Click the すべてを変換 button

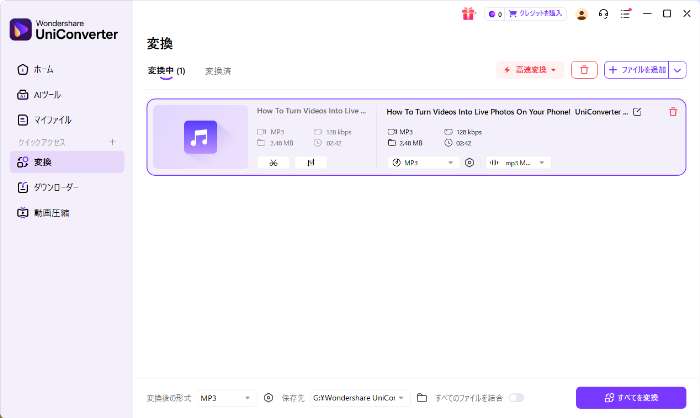coord(631,397)
